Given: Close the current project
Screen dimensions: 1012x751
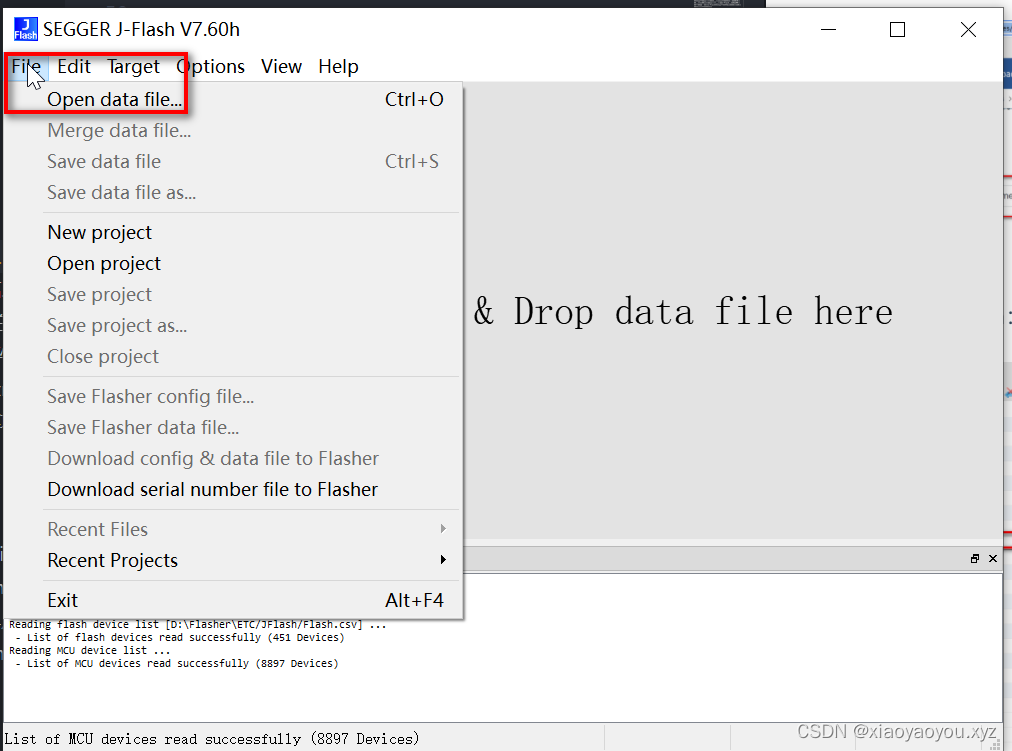Looking at the screenshot, I should pyautogui.click(x=103, y=356).
